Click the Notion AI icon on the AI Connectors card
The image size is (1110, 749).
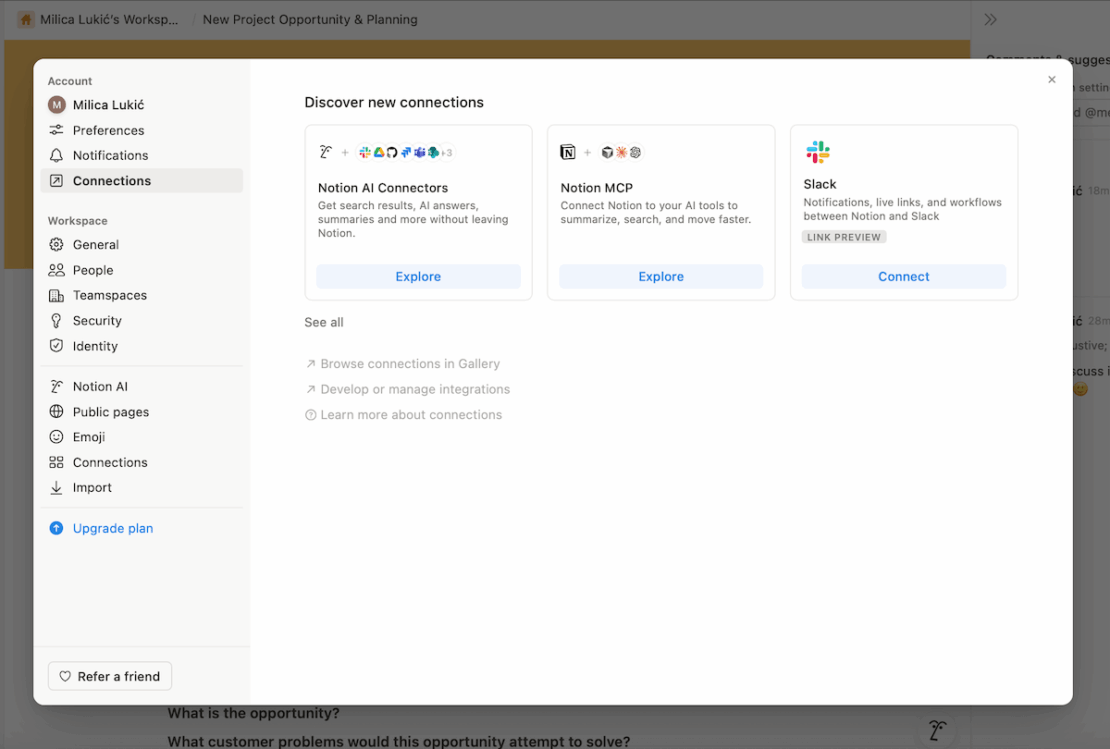[x=325, y=151]
